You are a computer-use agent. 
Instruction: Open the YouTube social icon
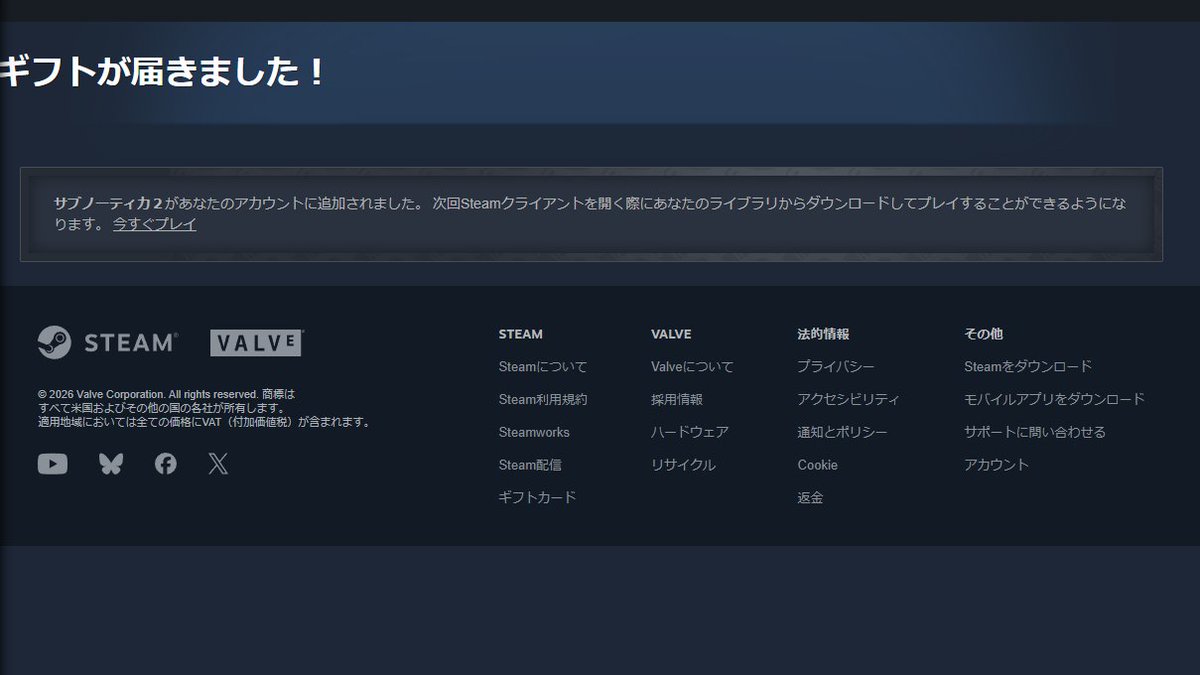pyautogui.click(x=53, y=464)
